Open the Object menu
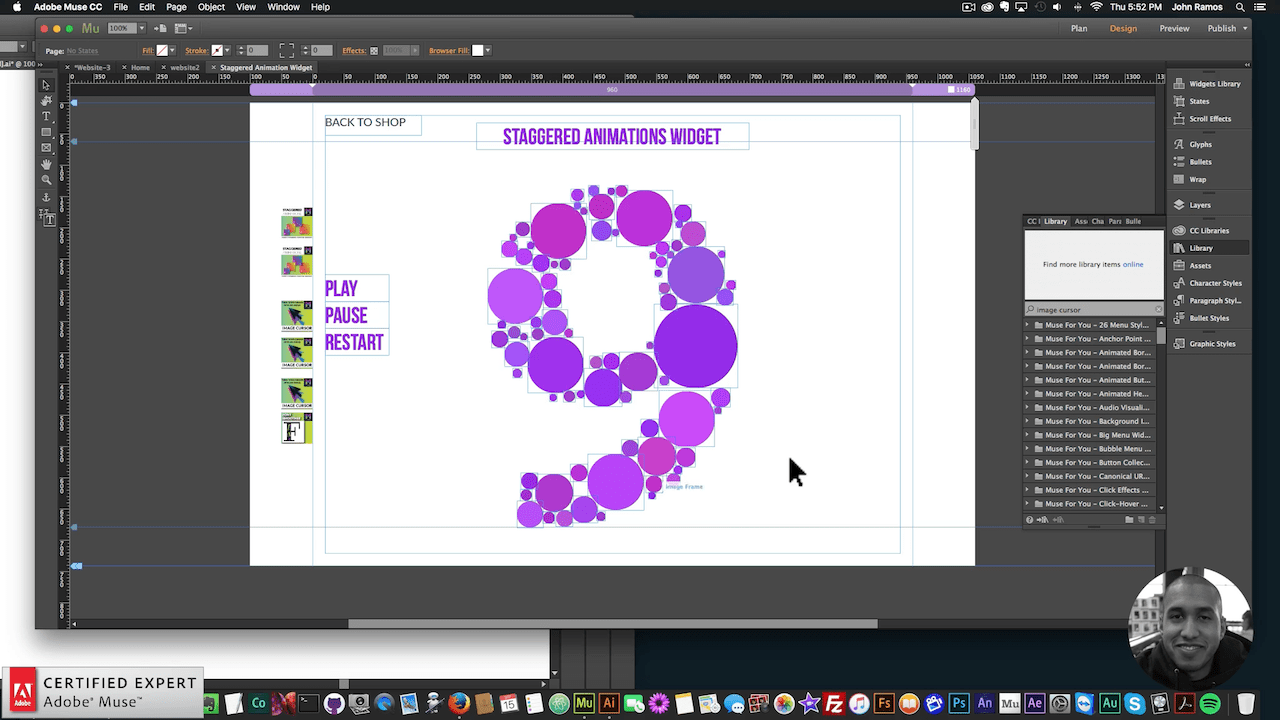The width and height of the screenshot is (1280, 720). point(211,7)
